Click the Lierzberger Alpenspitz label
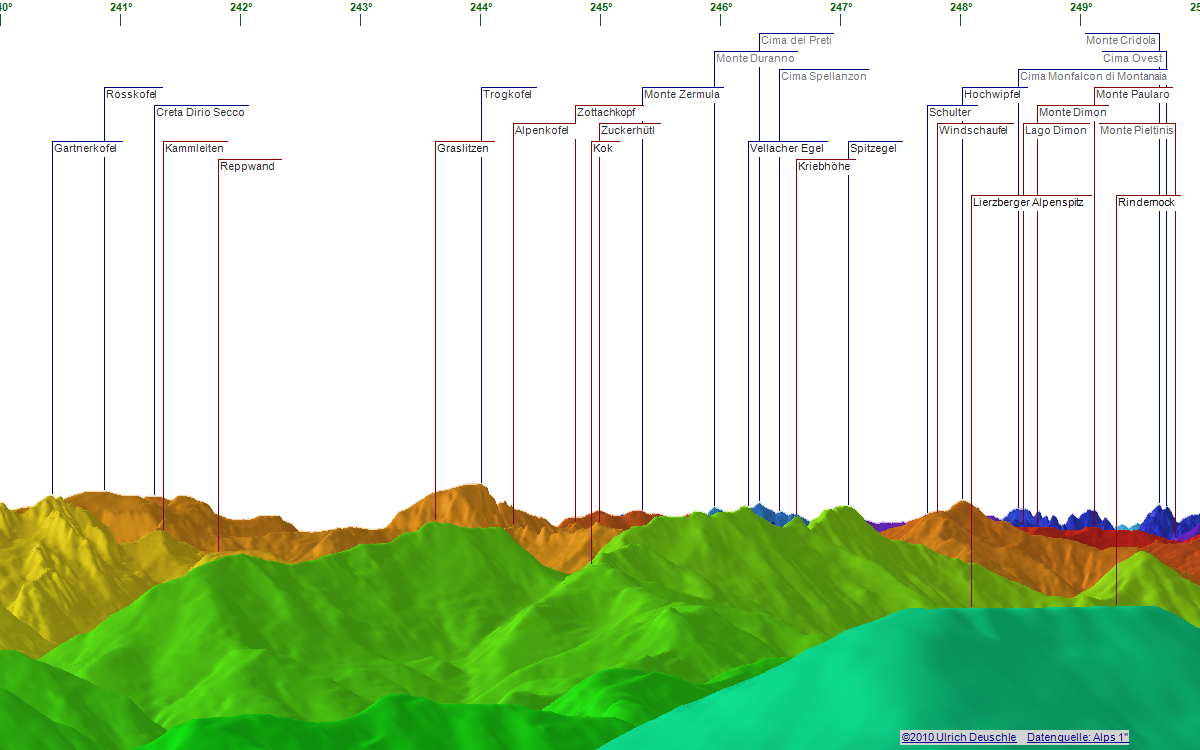The image size is (1200, 750). (1029, 202)
